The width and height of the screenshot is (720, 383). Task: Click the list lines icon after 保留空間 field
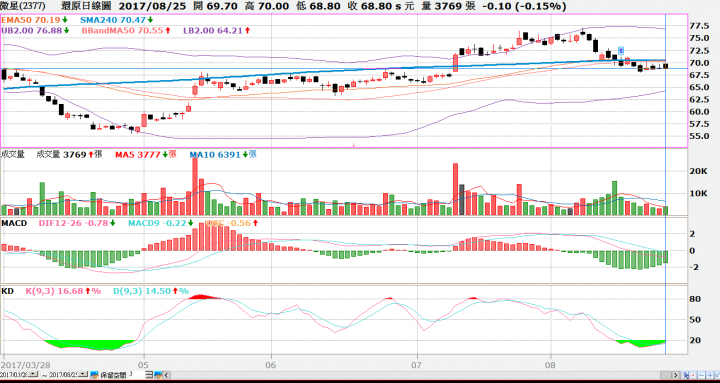coord(149,375)
